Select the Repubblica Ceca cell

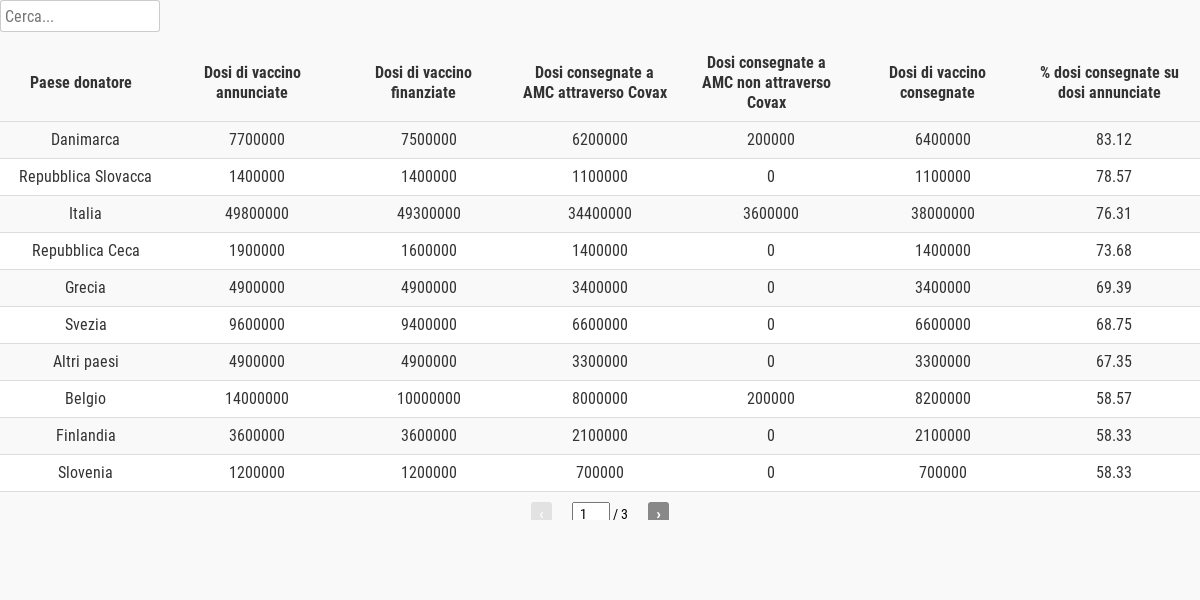(x=85, y=251)
